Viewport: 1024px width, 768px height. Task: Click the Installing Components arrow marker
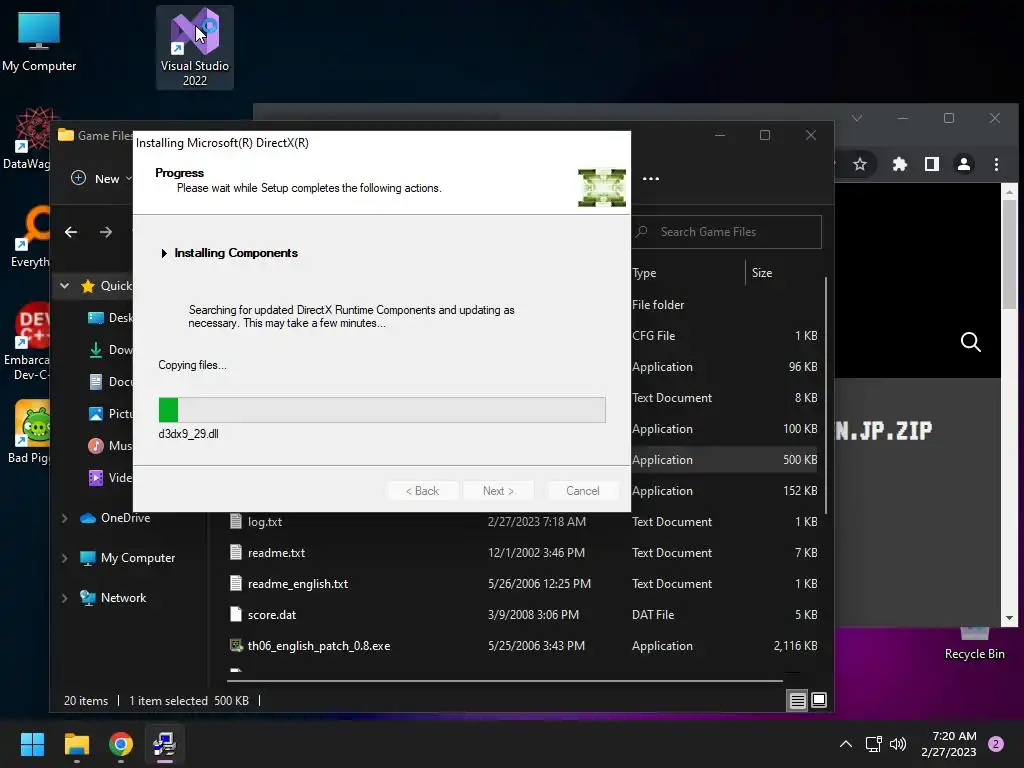tap(163, 253)
